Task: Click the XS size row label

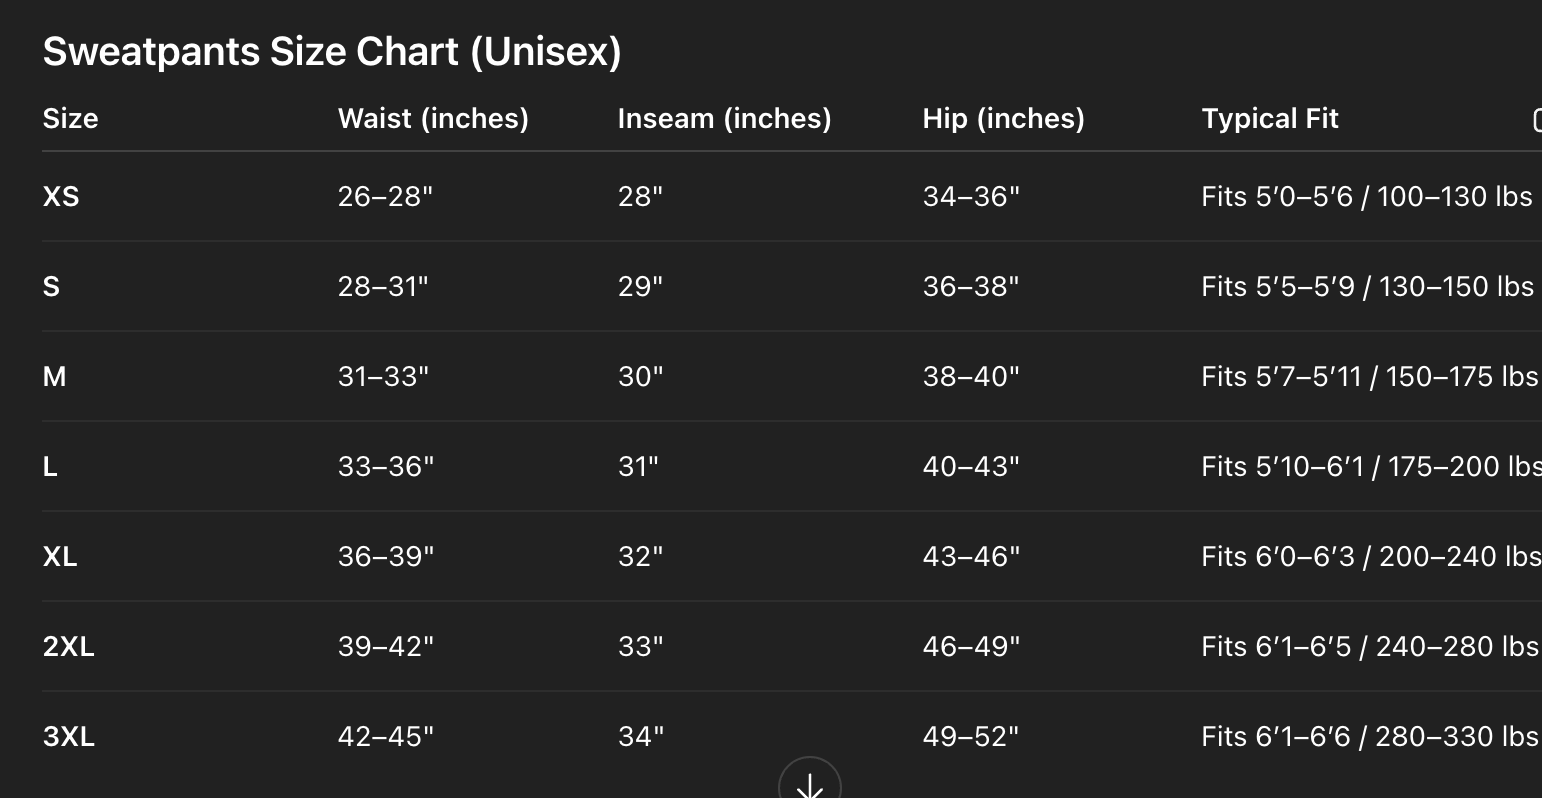Action: pyautogui.click(x=61, y=196)
